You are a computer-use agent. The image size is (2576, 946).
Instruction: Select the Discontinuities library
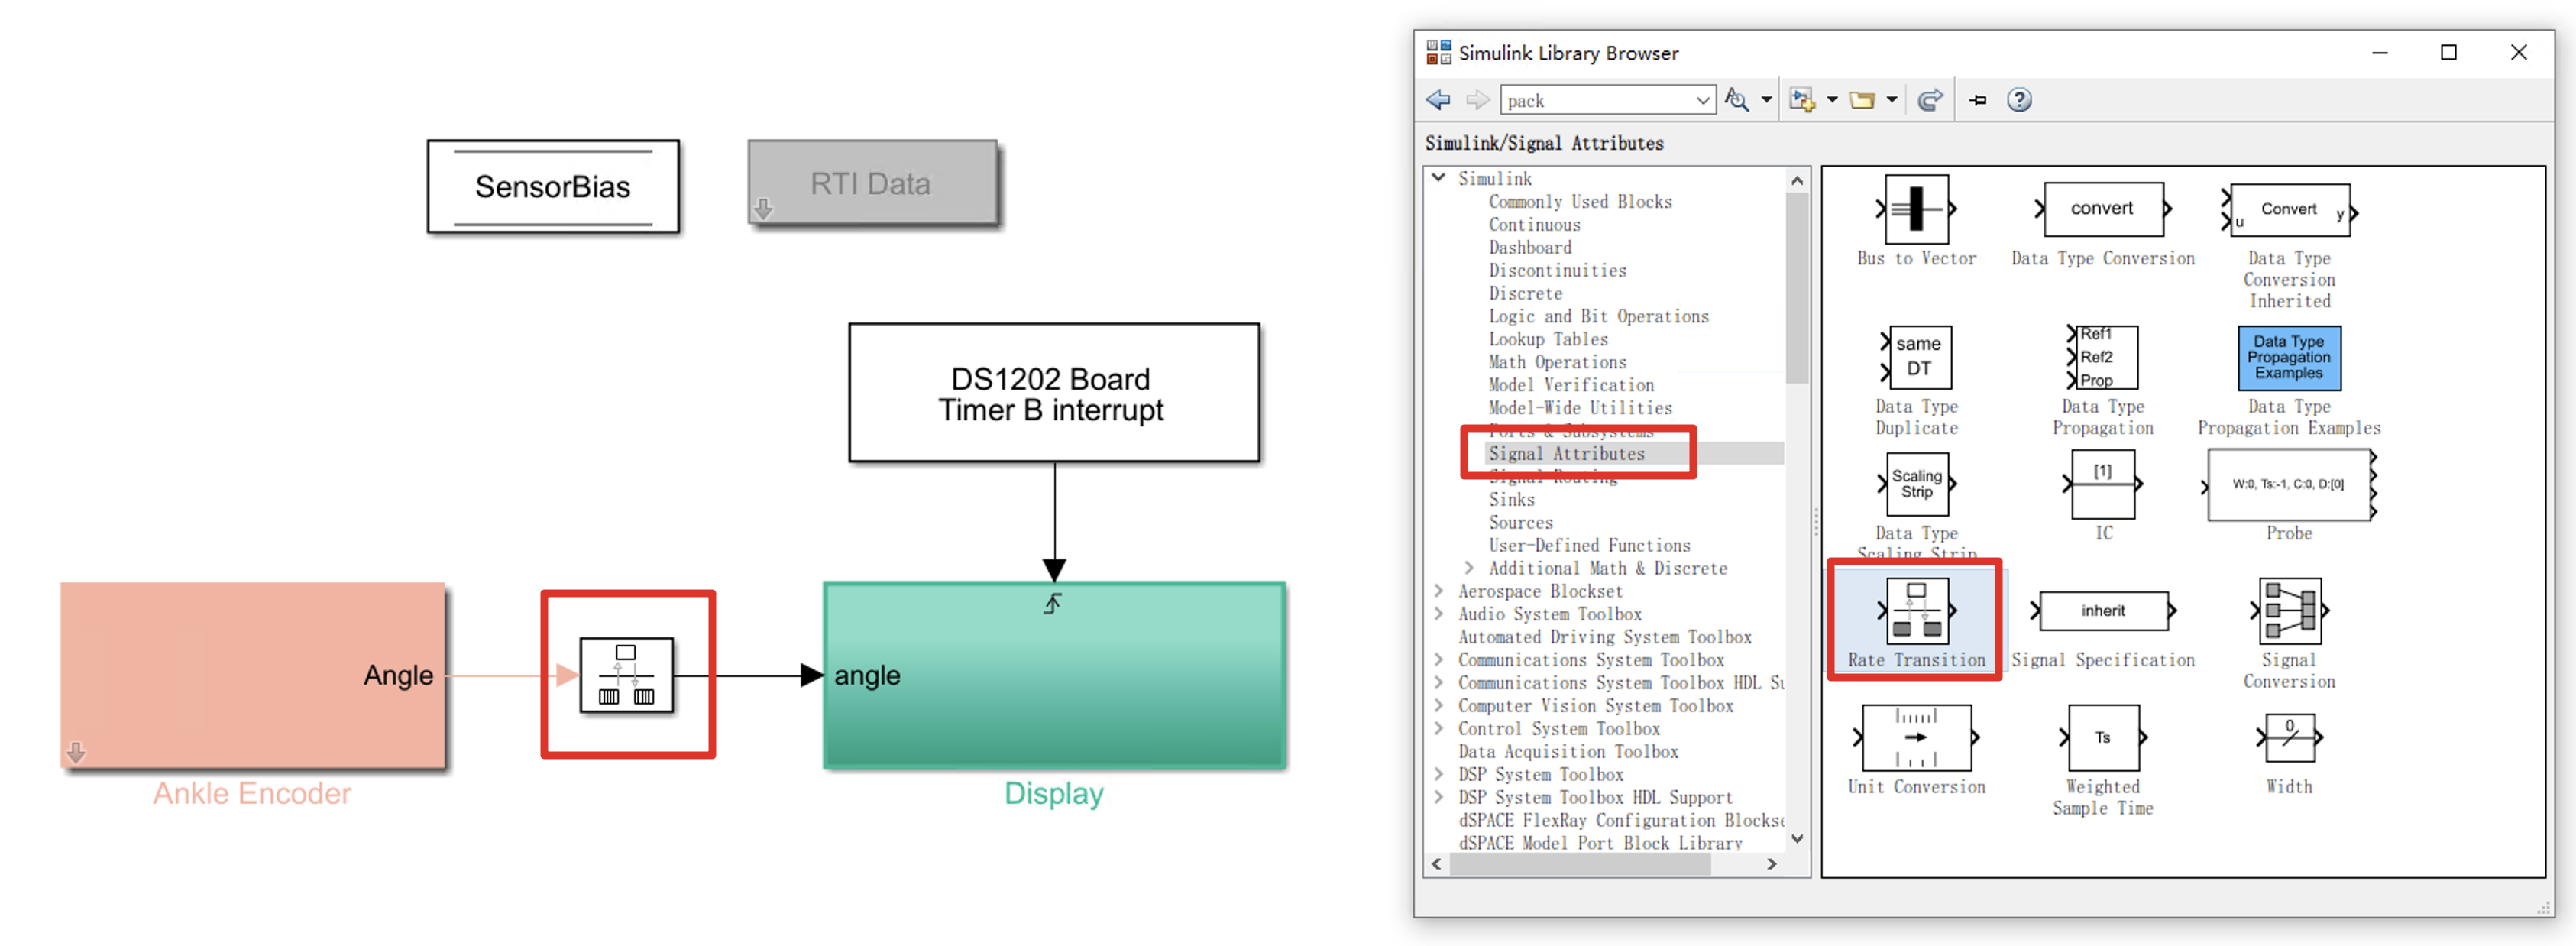click(1557, 271)
